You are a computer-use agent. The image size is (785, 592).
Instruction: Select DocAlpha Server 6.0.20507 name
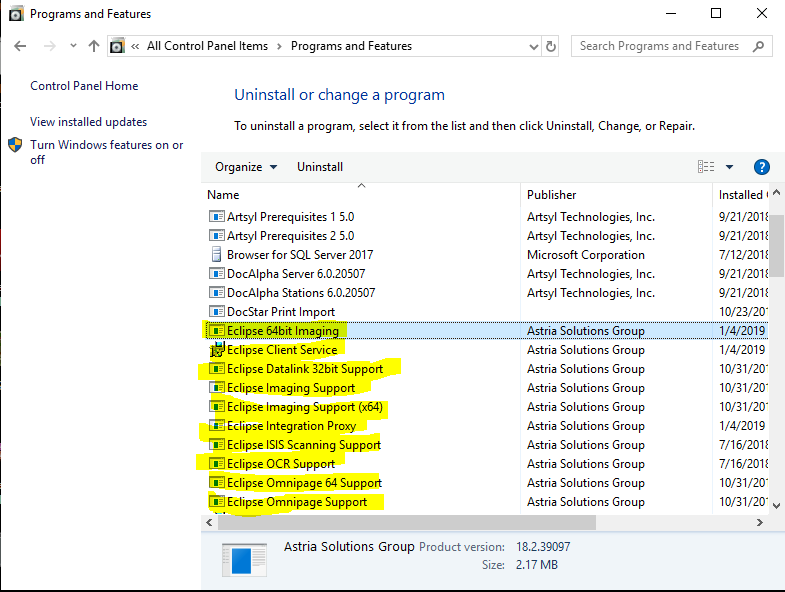296,274
